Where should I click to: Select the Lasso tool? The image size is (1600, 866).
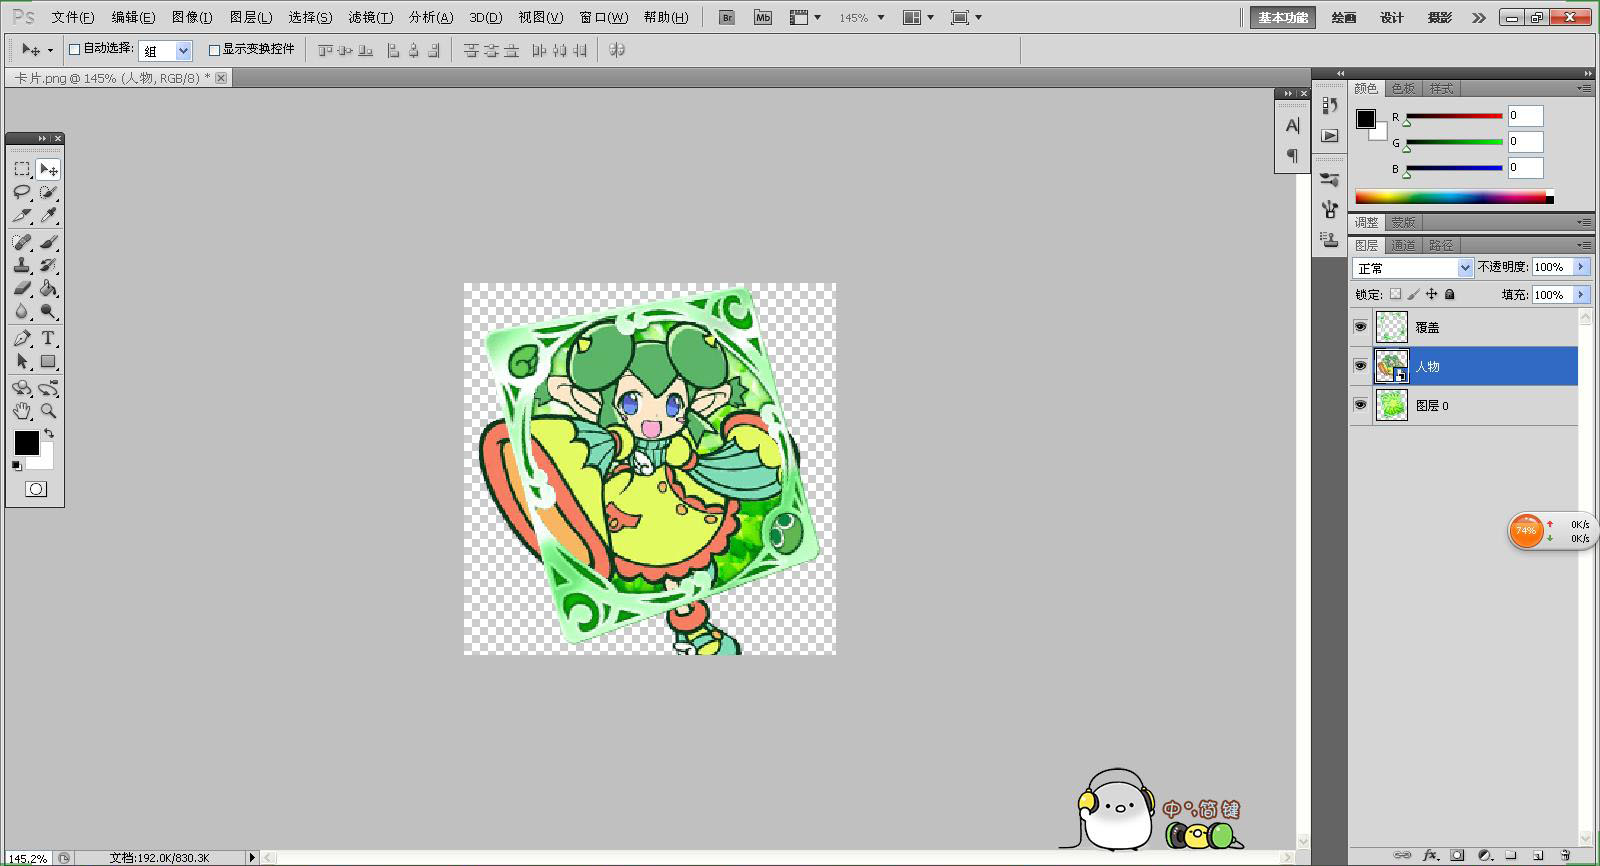click(x=22, y=192)
